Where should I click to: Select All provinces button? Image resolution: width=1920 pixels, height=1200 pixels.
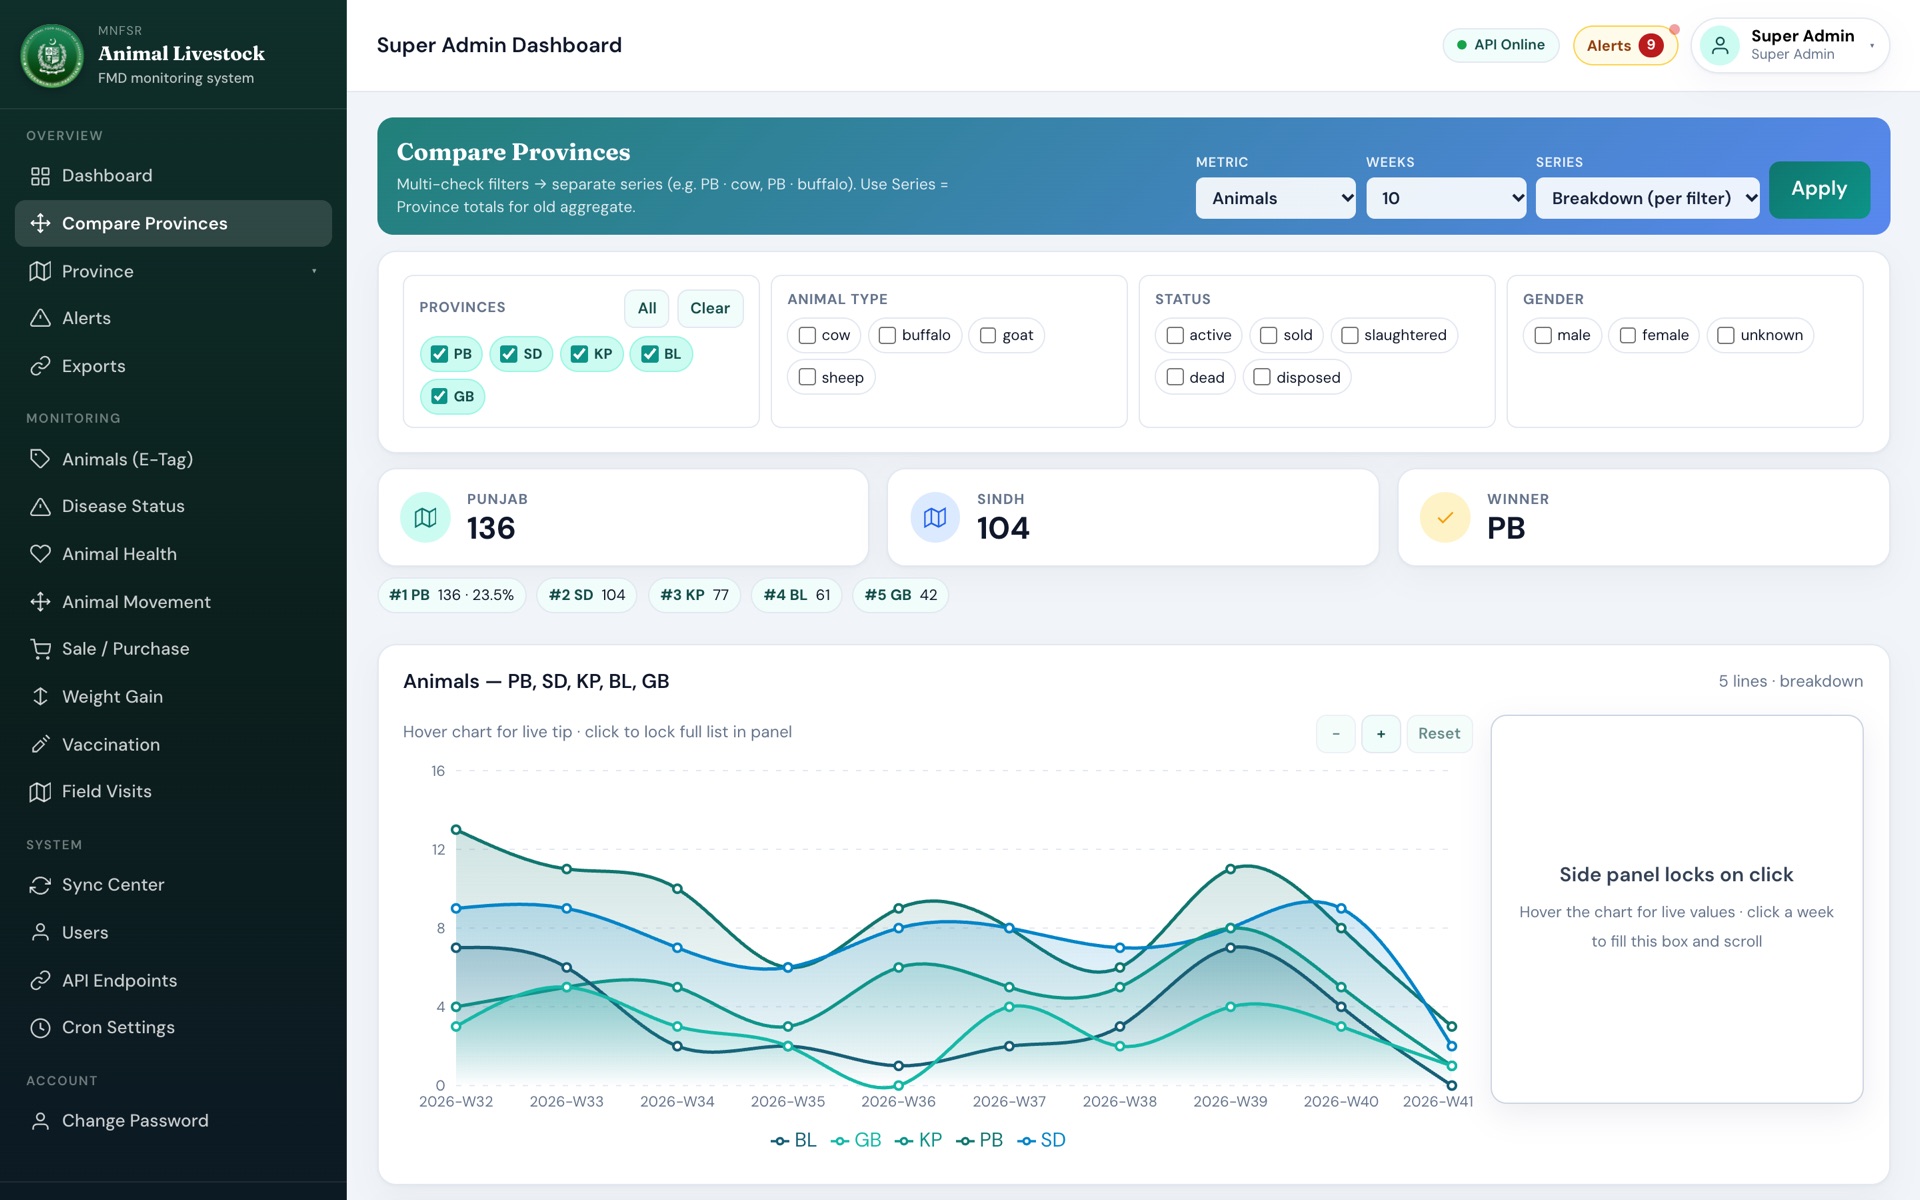click(647, 308)
